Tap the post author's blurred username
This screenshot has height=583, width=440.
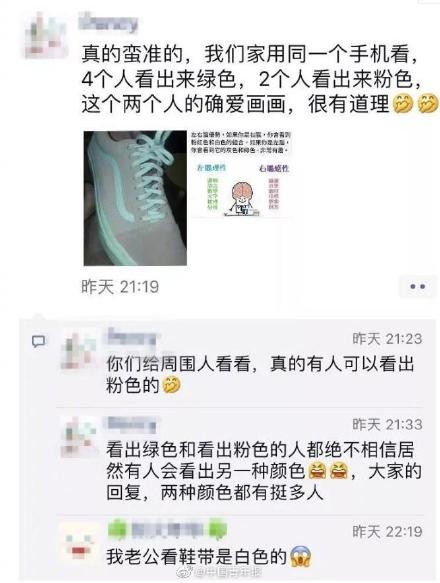pos(108,22)
